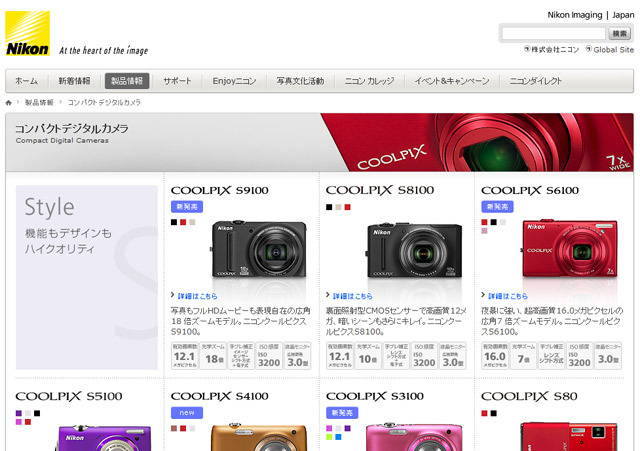Click the vibration reduction spec icon for S6100
The height and width of the screenshot is (451, 640).
(551, 356)
